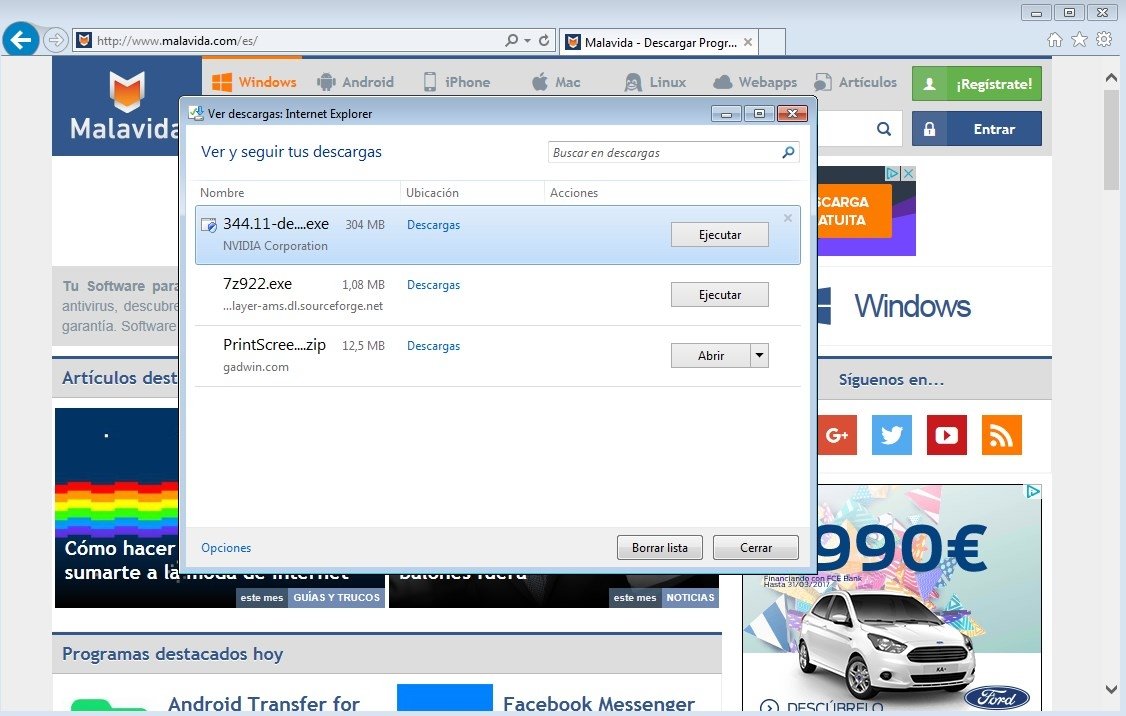Screen dimensions: 1126x716
Task: Go back with the browser back arrow
Action: 21,39
